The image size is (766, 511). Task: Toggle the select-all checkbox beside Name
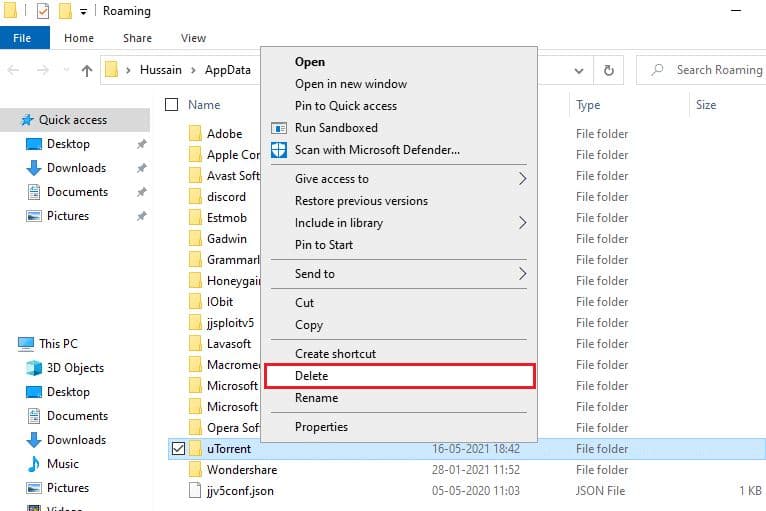click(x=171, y=105)
